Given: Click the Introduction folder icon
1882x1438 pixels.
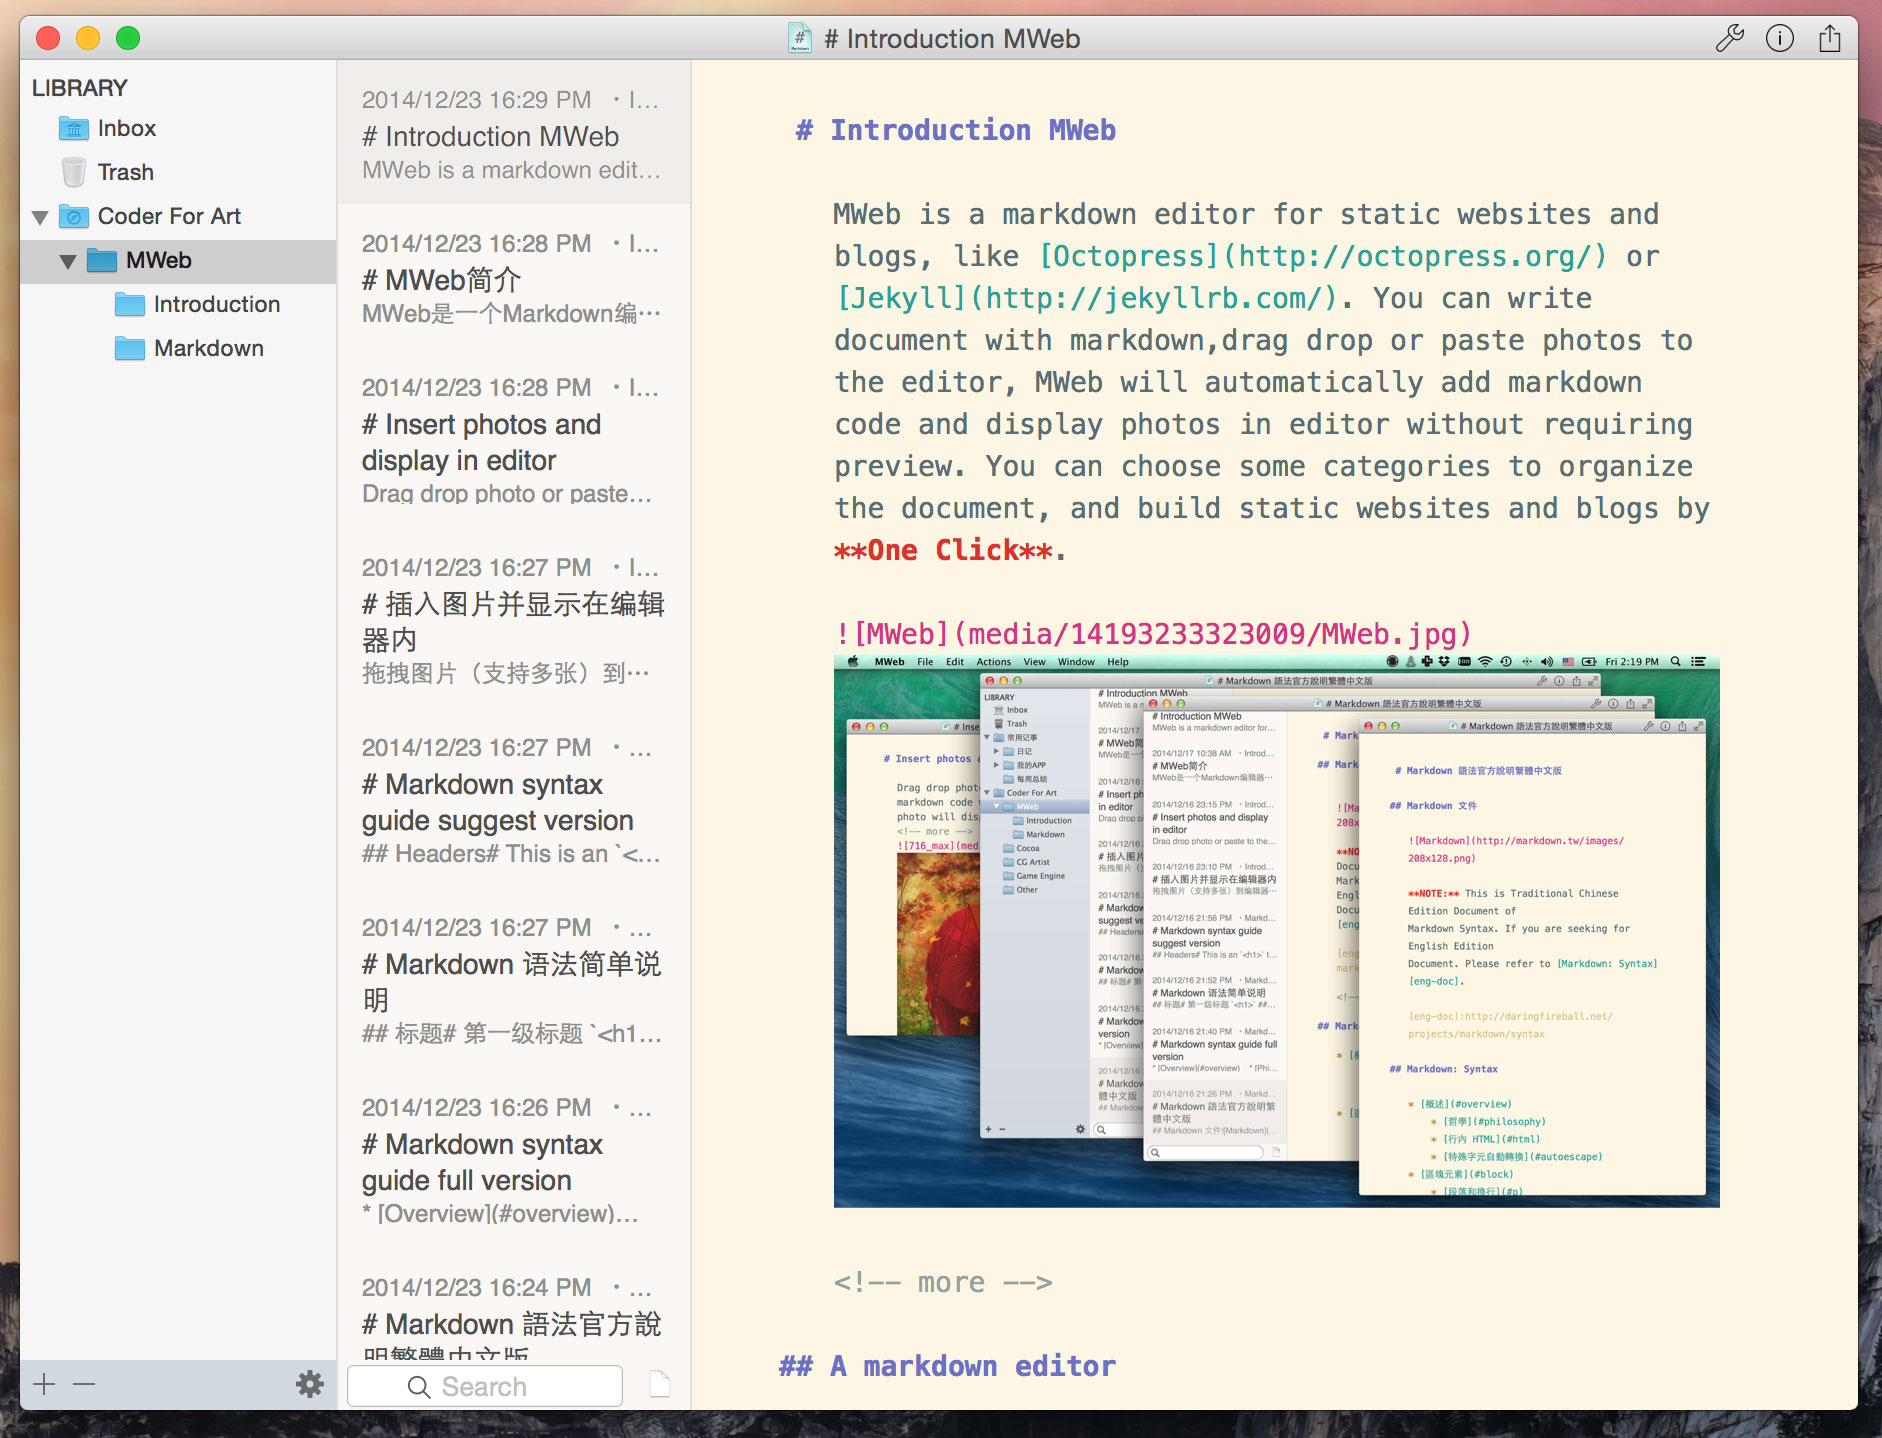Looking at the screenshot, I should tap(130, 304).
